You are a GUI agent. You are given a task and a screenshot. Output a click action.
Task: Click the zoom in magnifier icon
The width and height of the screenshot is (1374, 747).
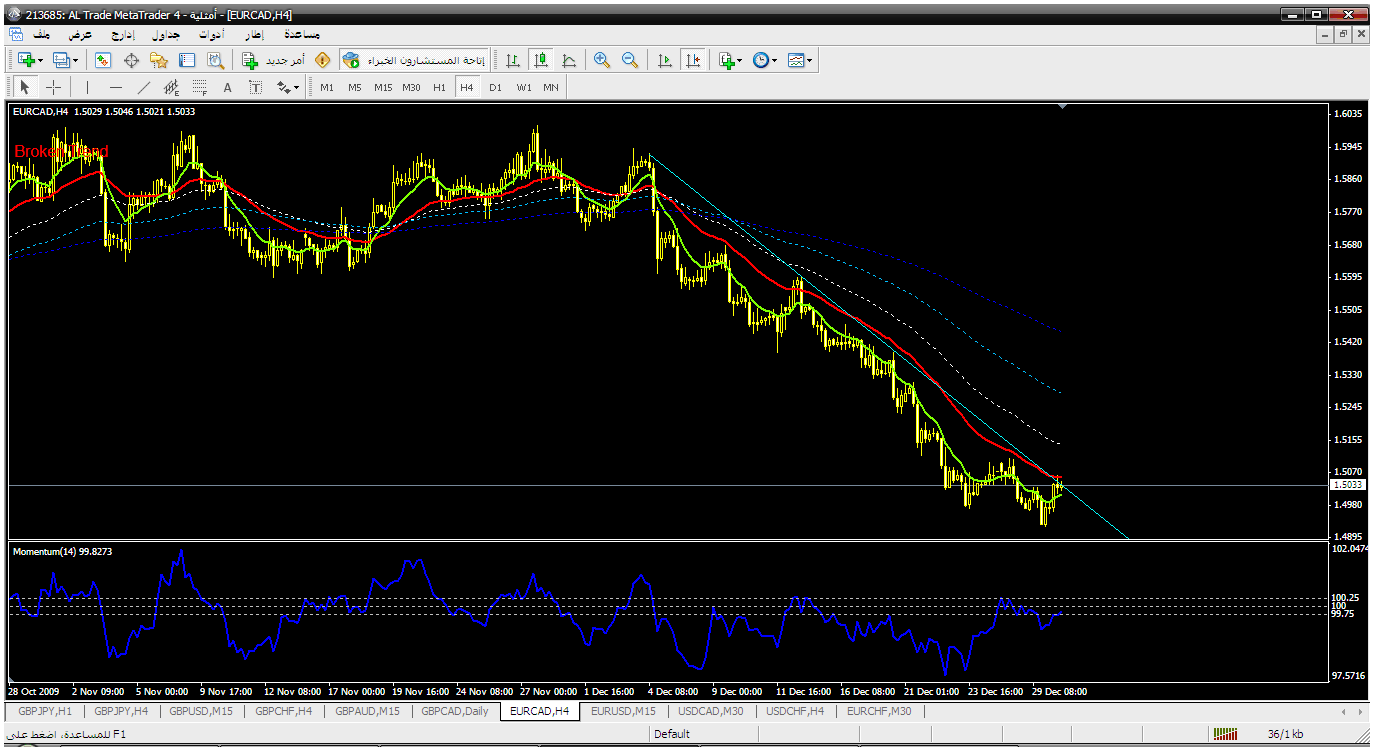coord(602,60)
